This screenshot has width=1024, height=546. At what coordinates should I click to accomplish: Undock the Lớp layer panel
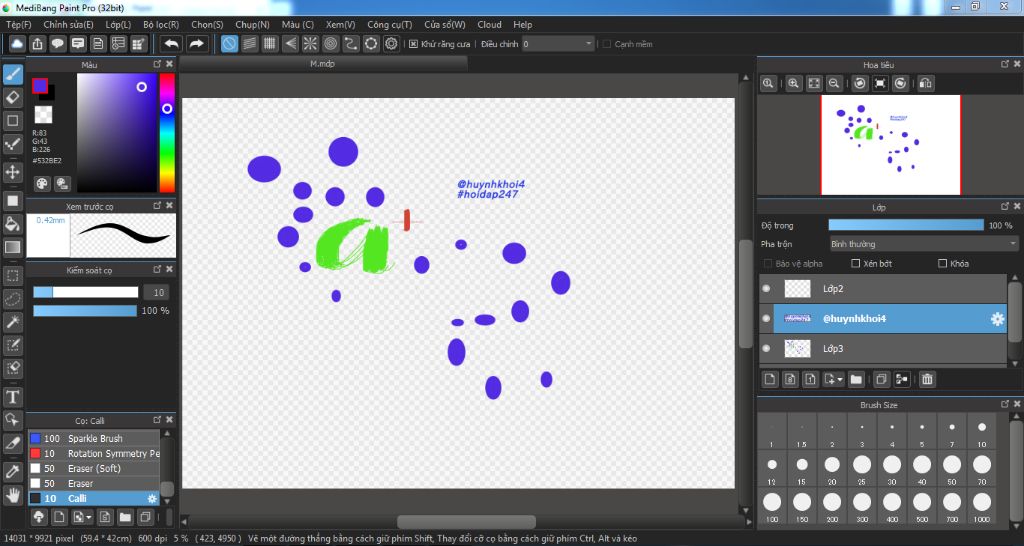(x=1005, y=206)
